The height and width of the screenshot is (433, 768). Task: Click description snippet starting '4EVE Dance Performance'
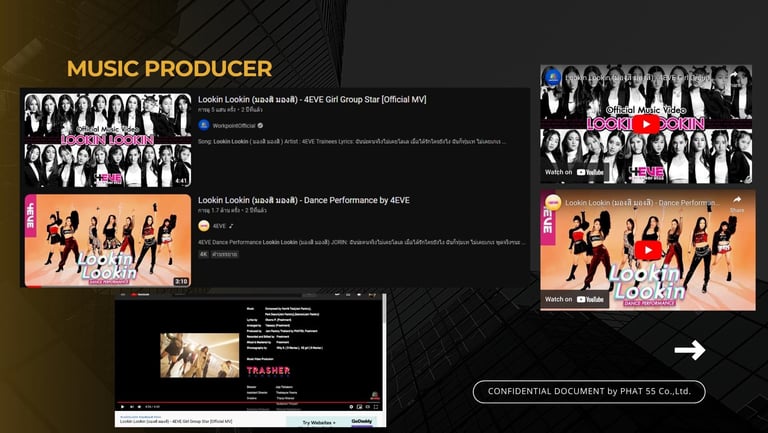pos(362,242)
